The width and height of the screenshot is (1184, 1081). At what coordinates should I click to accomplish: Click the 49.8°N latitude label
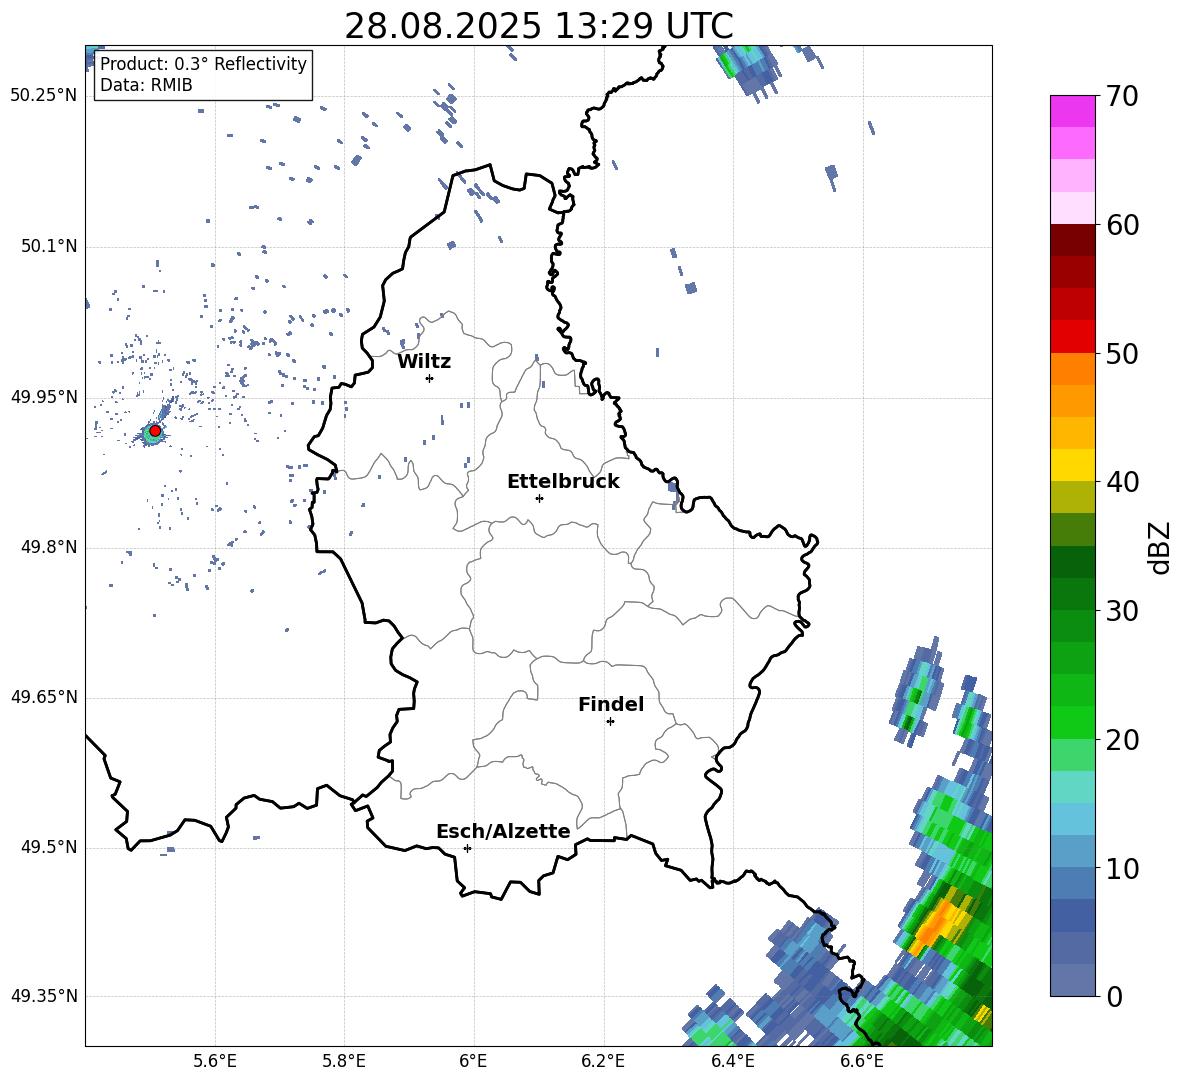[x=48, y=547]
